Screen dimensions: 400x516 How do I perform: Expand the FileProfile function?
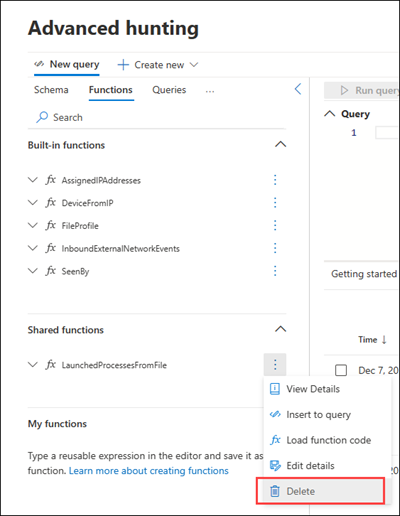coord(32,225)
